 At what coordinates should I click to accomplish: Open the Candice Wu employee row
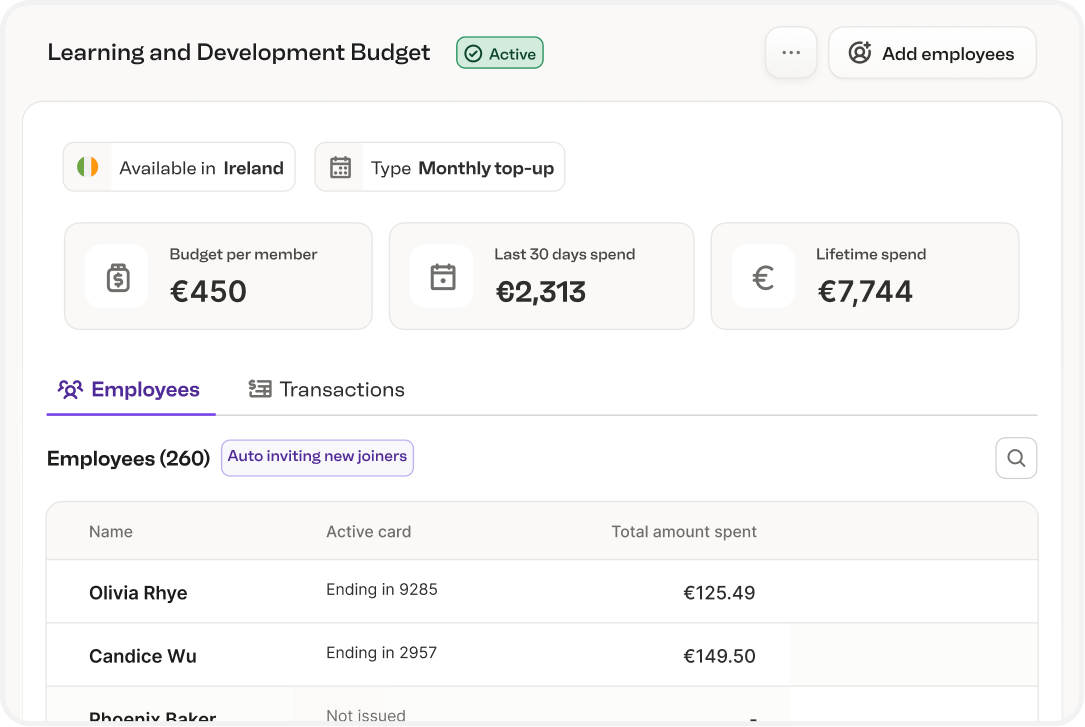[143, 657]
